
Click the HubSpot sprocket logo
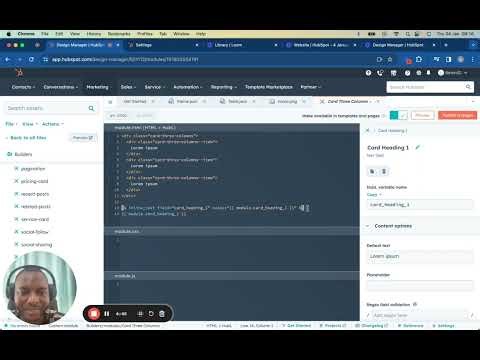coord(20,72)
